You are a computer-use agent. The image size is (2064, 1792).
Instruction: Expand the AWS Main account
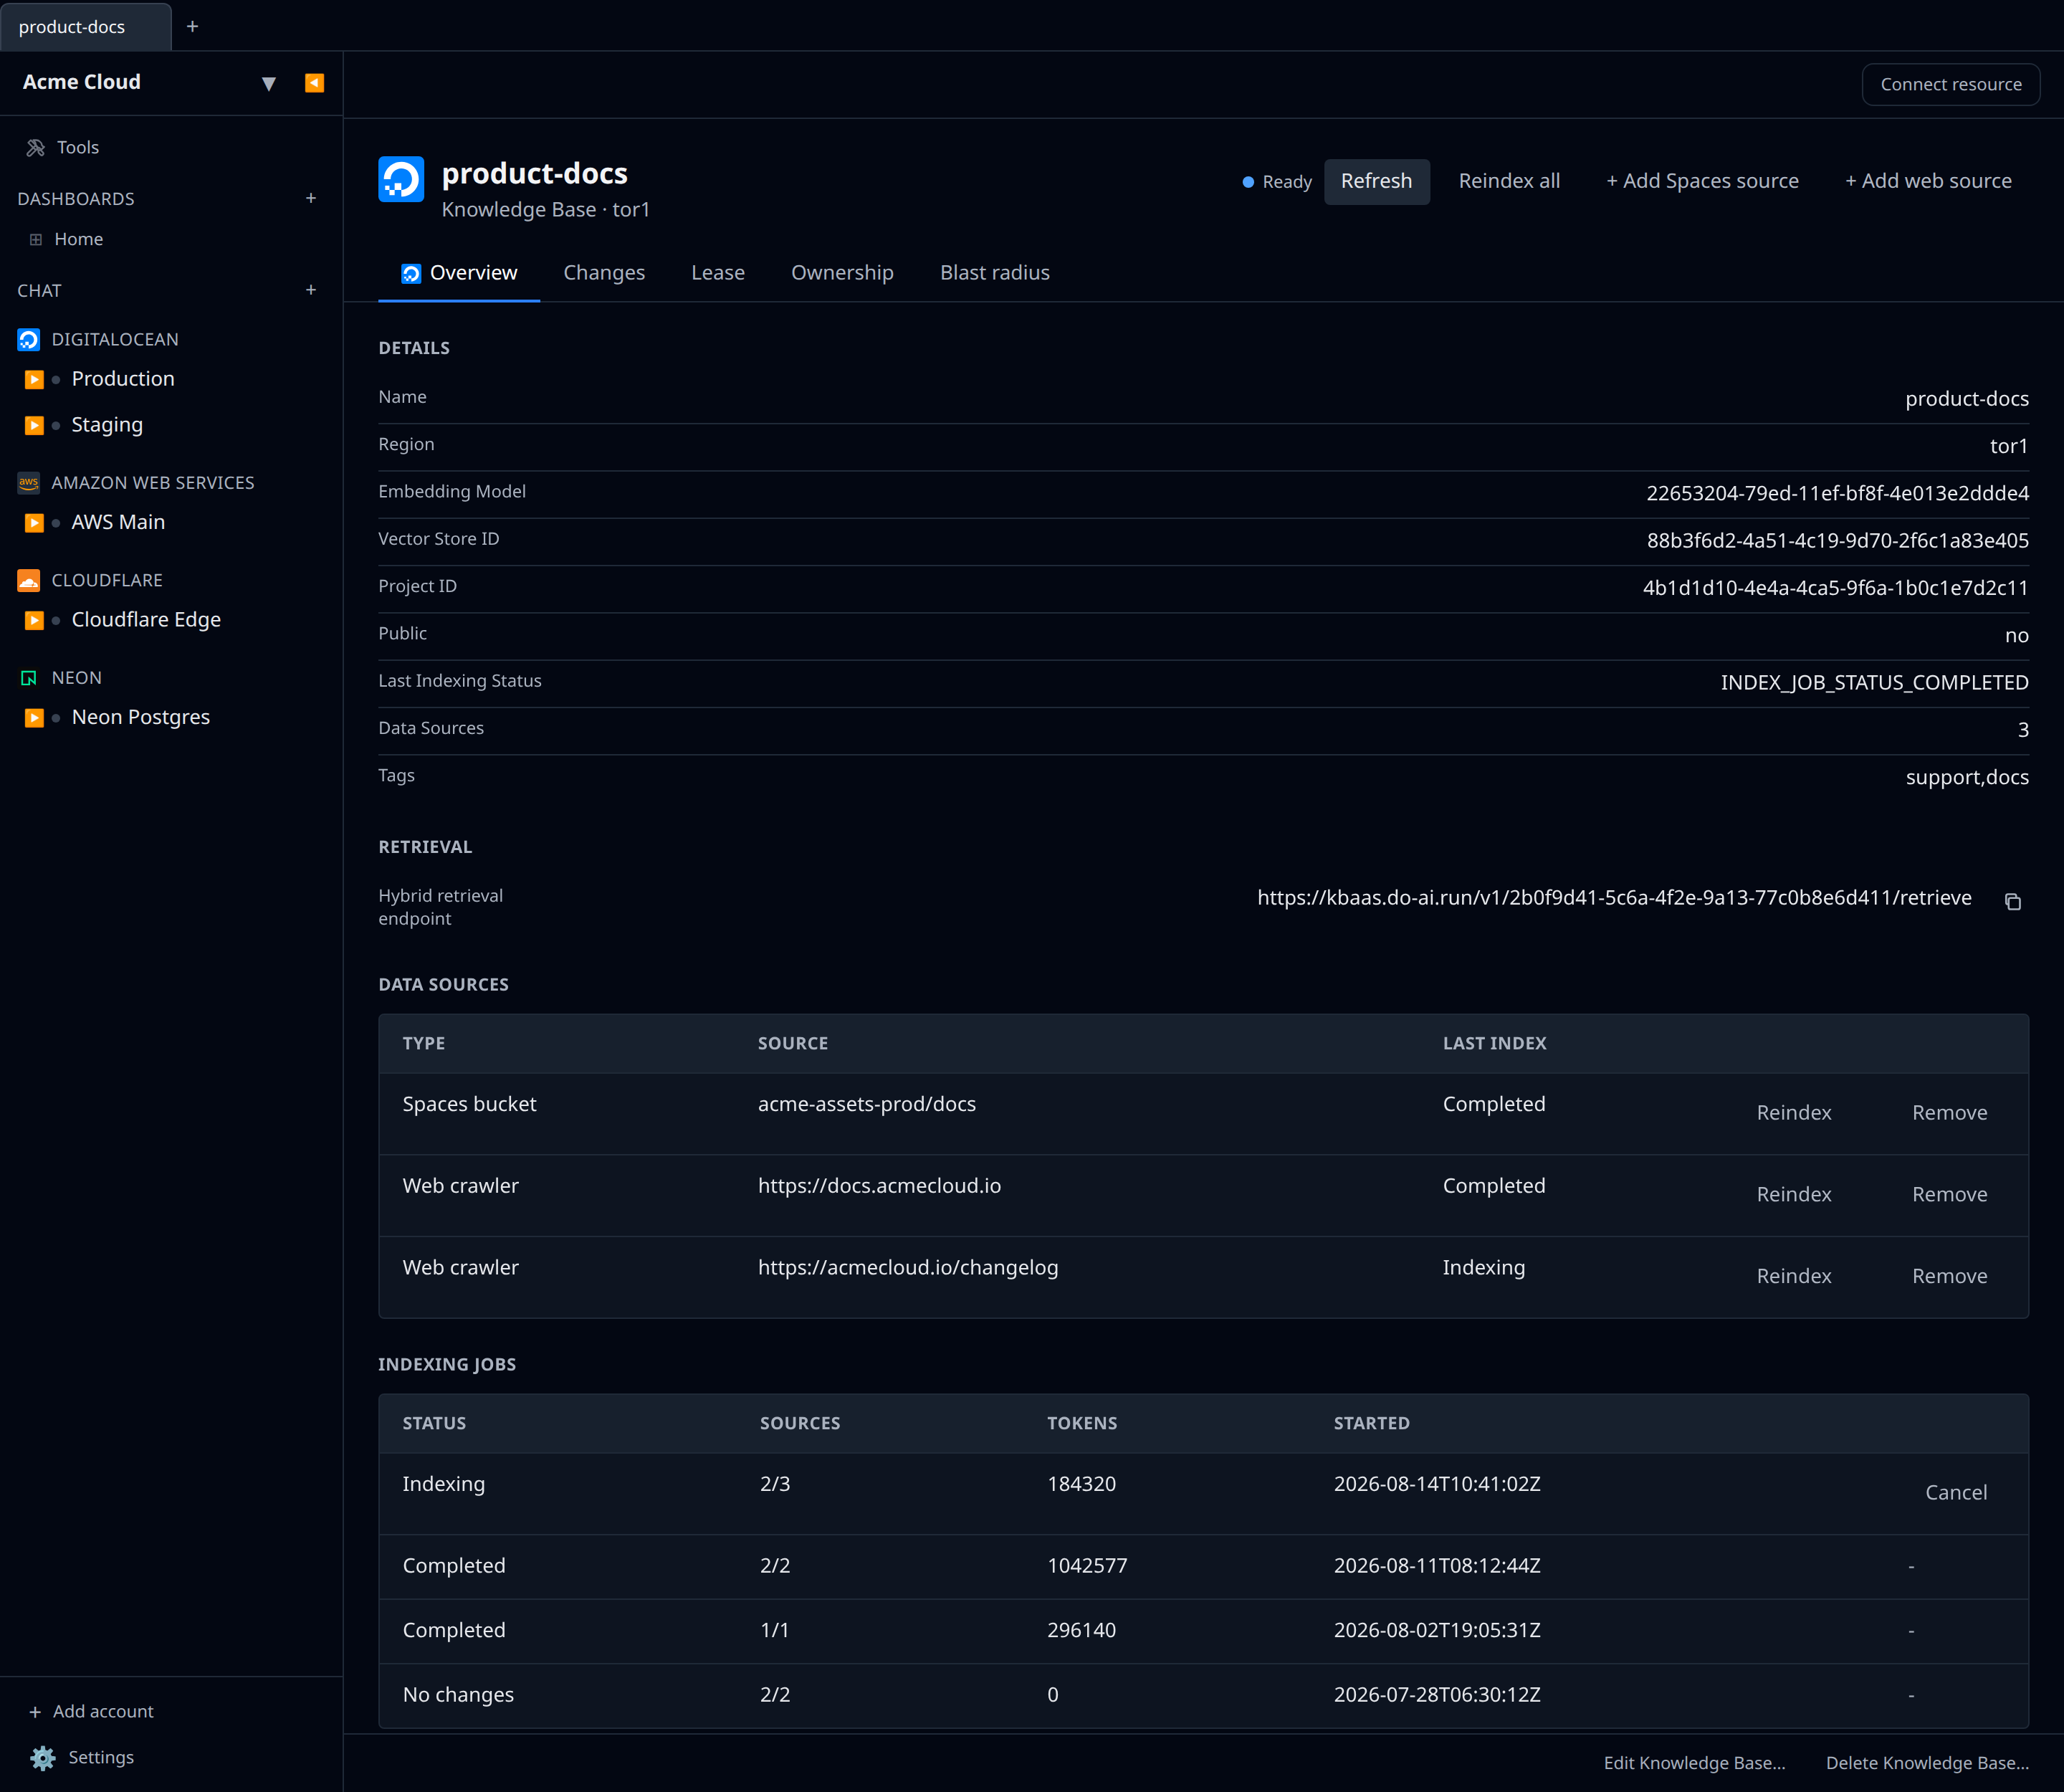tap(34, 522)
